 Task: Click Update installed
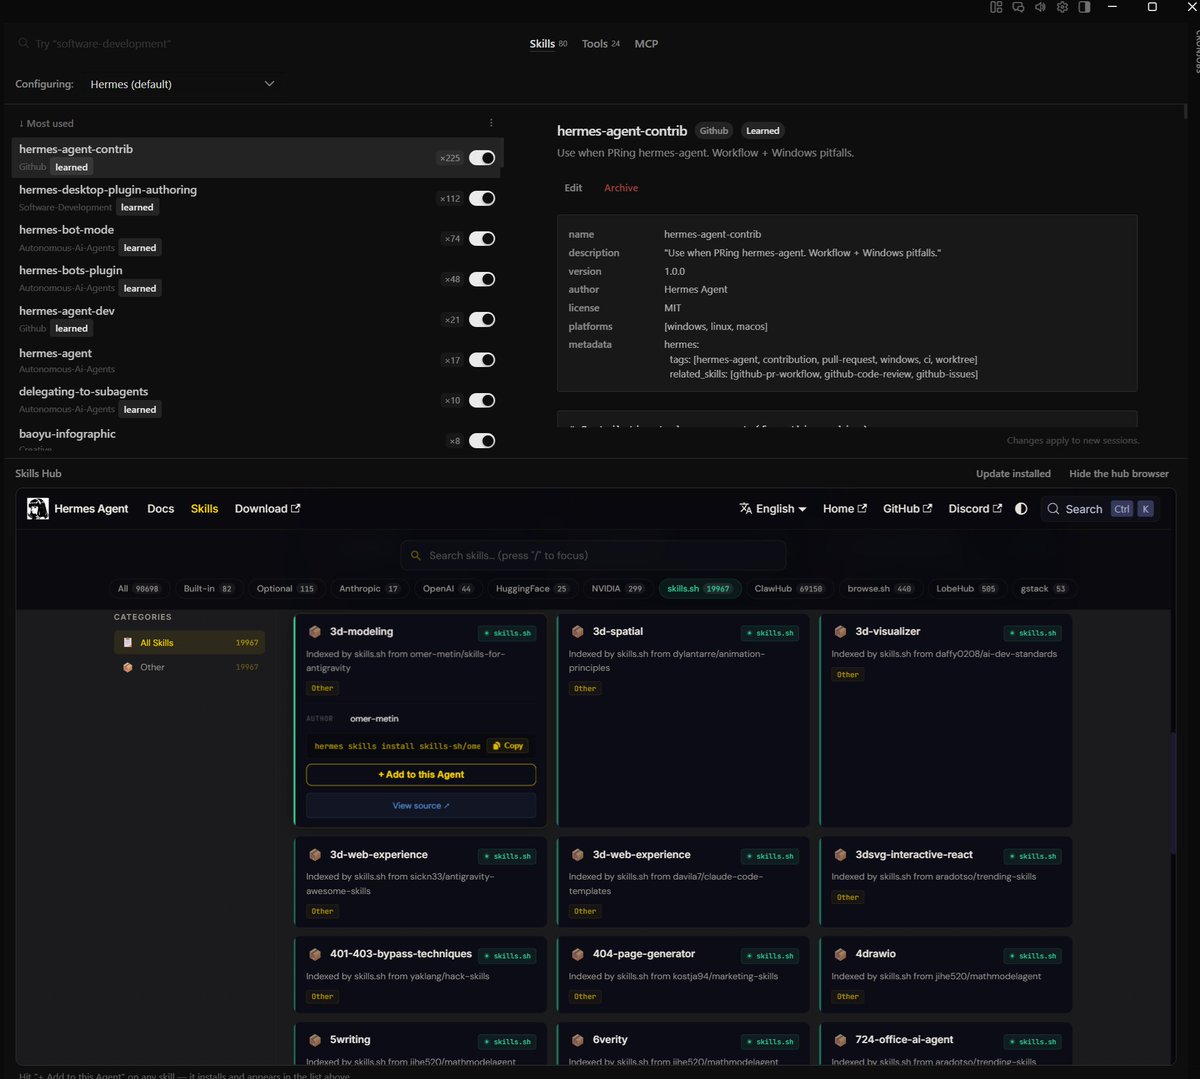(1013, 474)
